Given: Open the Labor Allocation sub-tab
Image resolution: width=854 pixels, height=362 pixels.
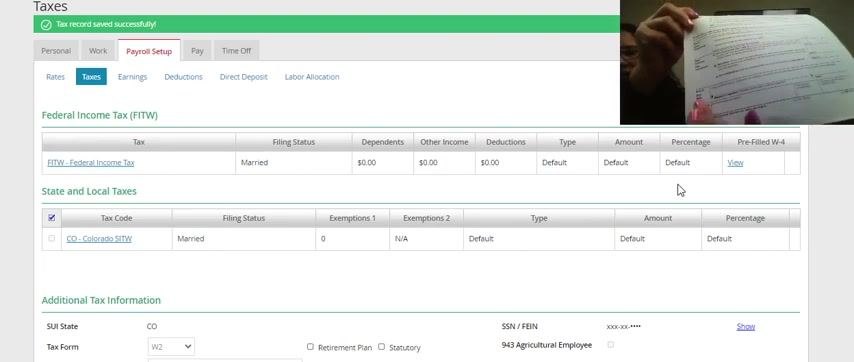Looking at the screenshot, I should click(x=312, y=77).
